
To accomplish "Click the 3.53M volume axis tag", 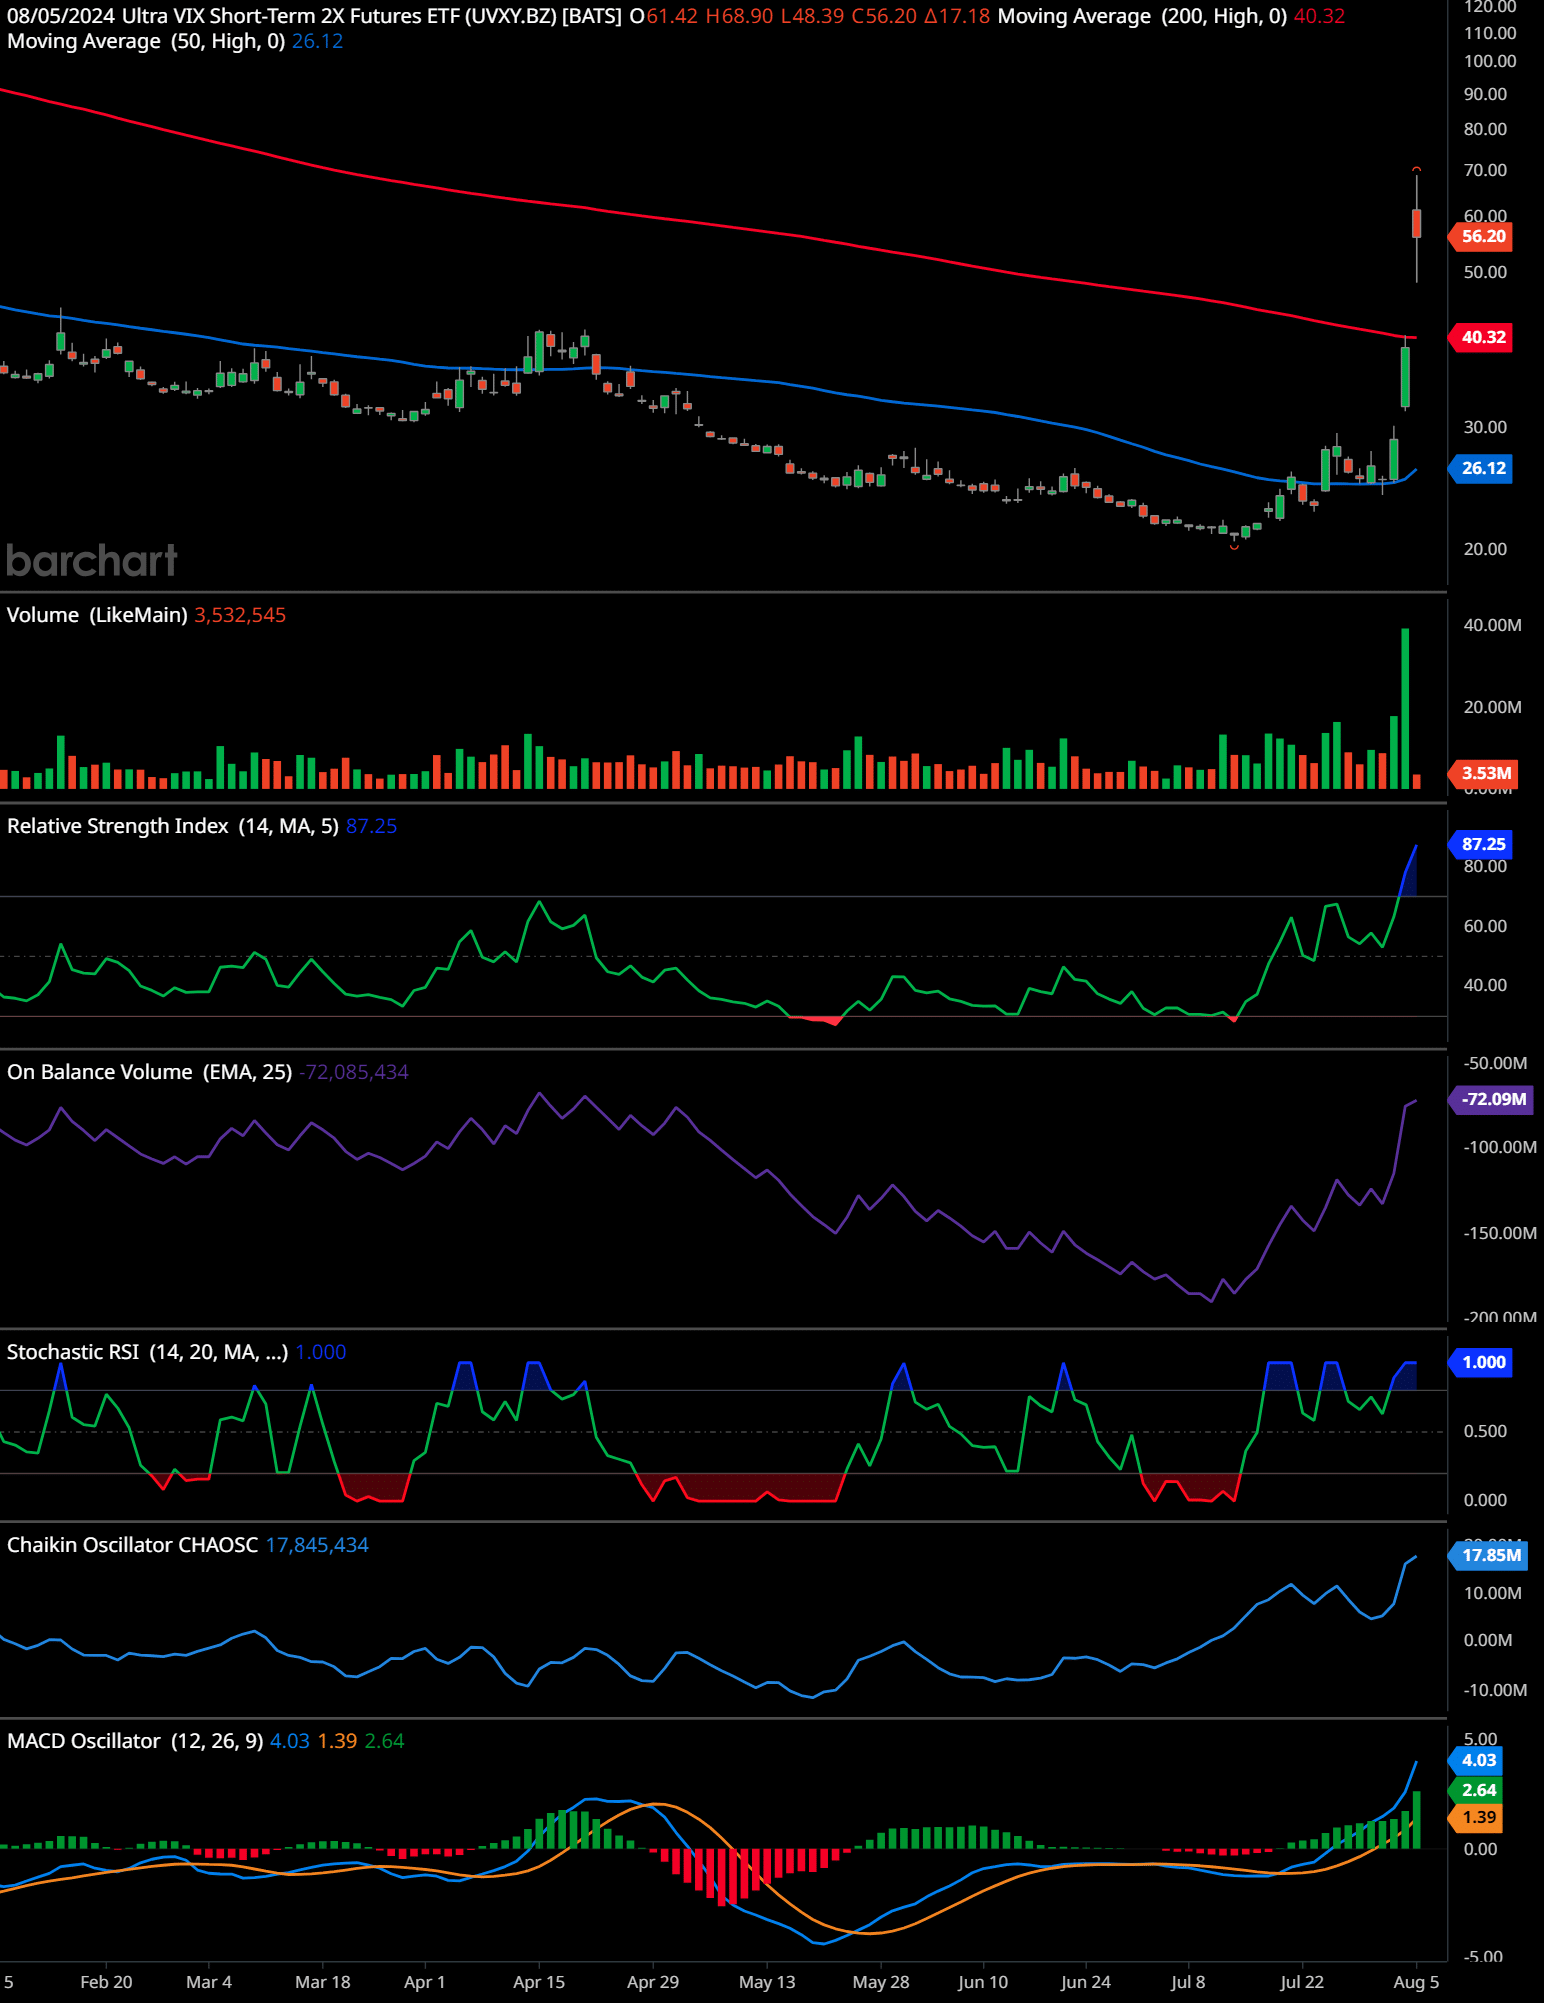I will click(x=1483, y=774).
